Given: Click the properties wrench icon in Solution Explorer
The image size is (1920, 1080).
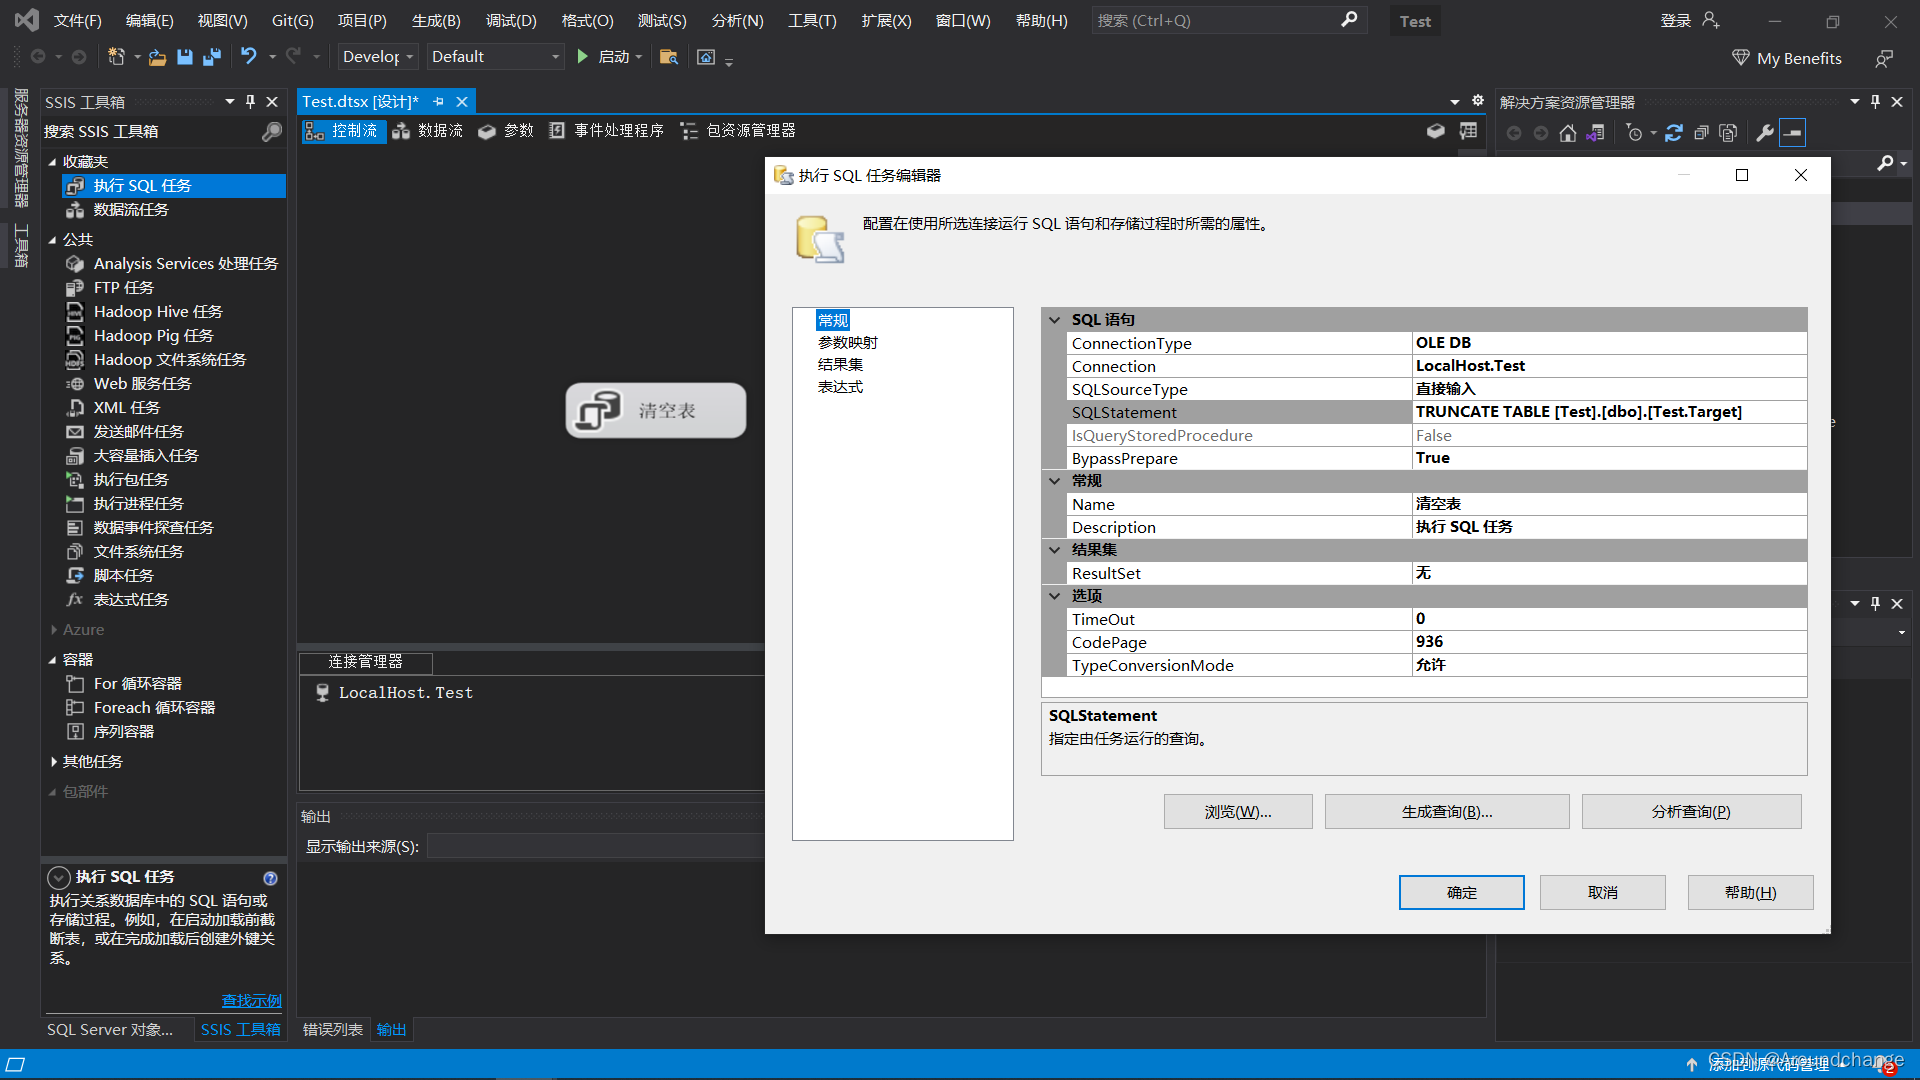Looking at the screenshot, I should (x=1765, y=133).
